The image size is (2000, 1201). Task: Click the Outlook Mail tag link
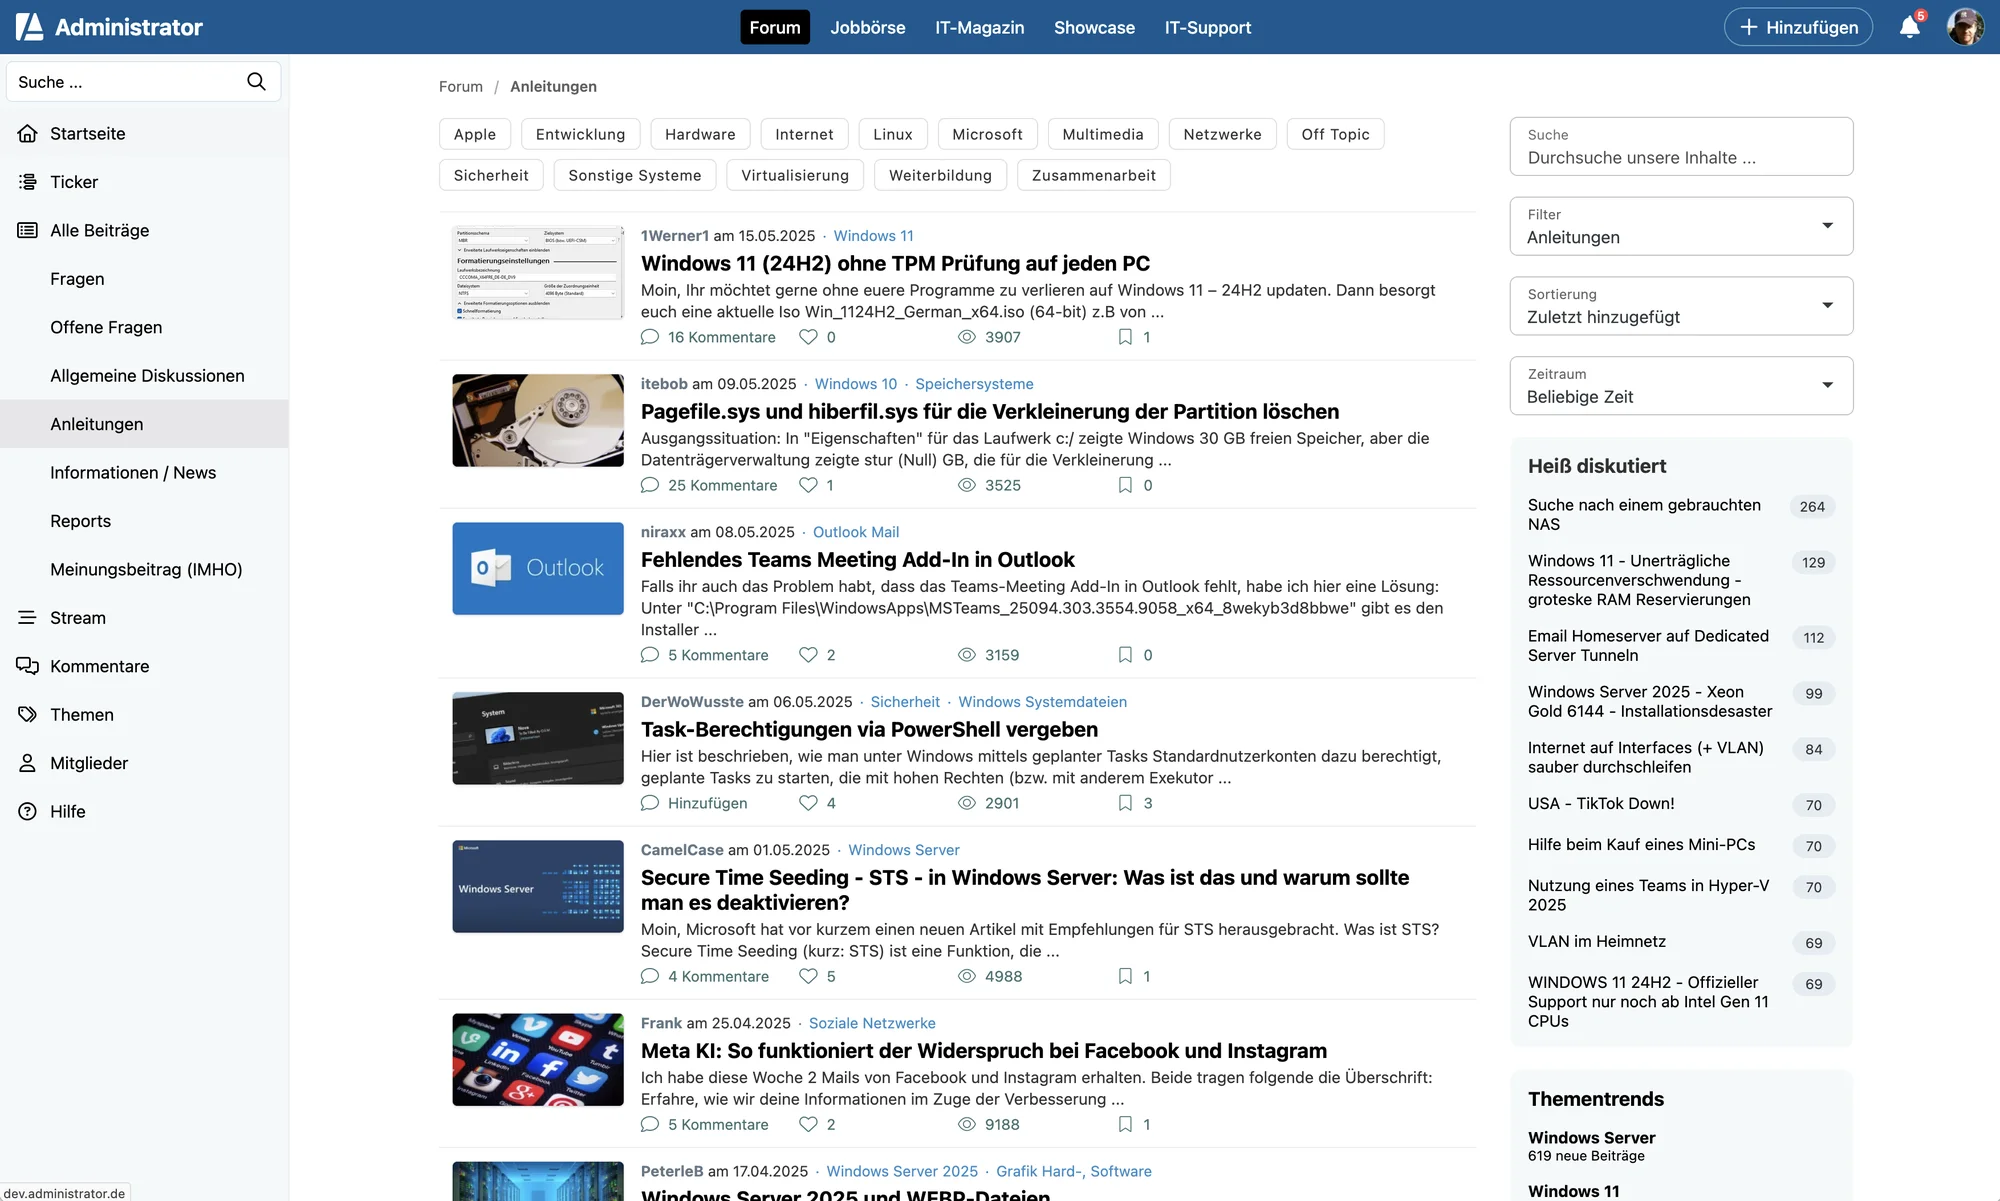click(856, 532)
